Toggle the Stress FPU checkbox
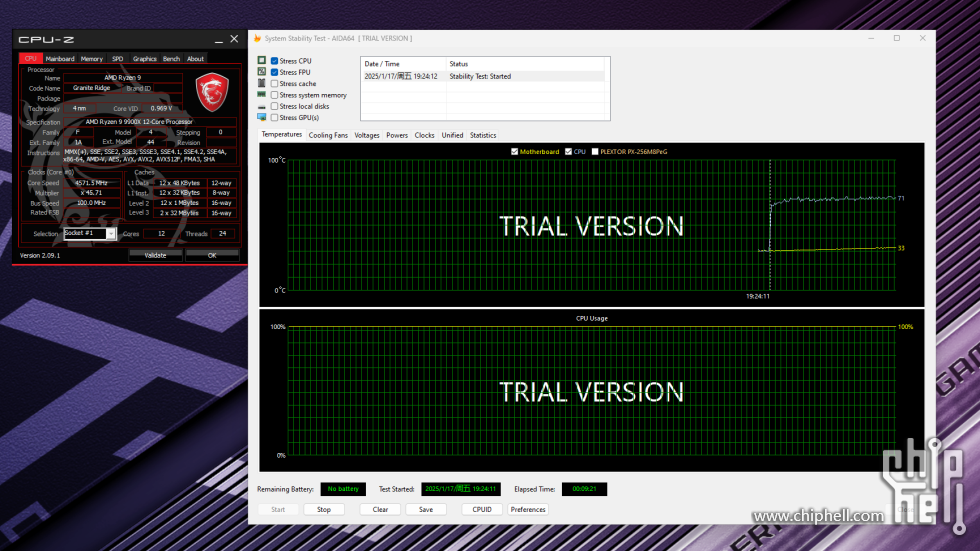980x551 pixels. [274, 72]
